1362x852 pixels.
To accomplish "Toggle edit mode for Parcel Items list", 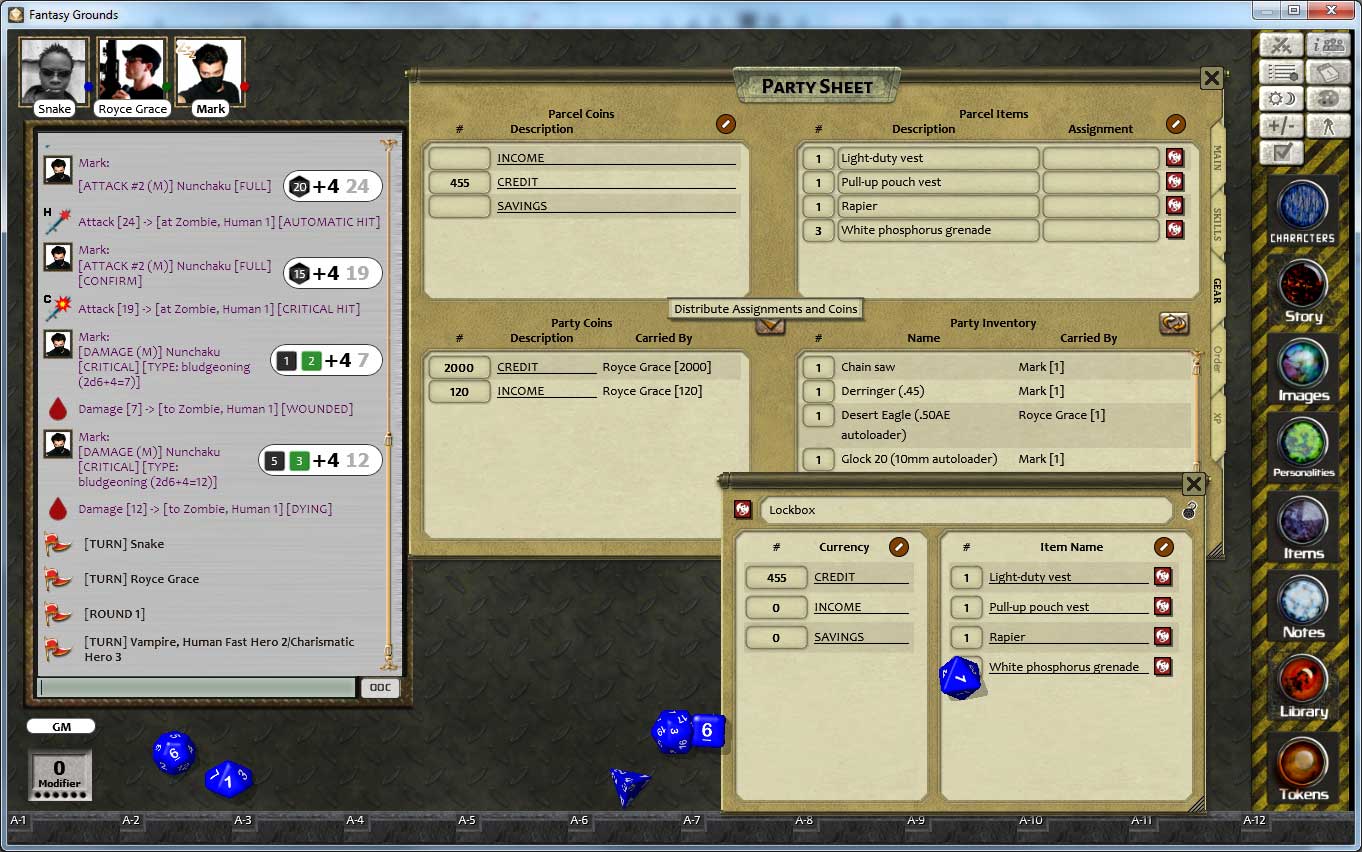I will click(x=1175, y=124).
